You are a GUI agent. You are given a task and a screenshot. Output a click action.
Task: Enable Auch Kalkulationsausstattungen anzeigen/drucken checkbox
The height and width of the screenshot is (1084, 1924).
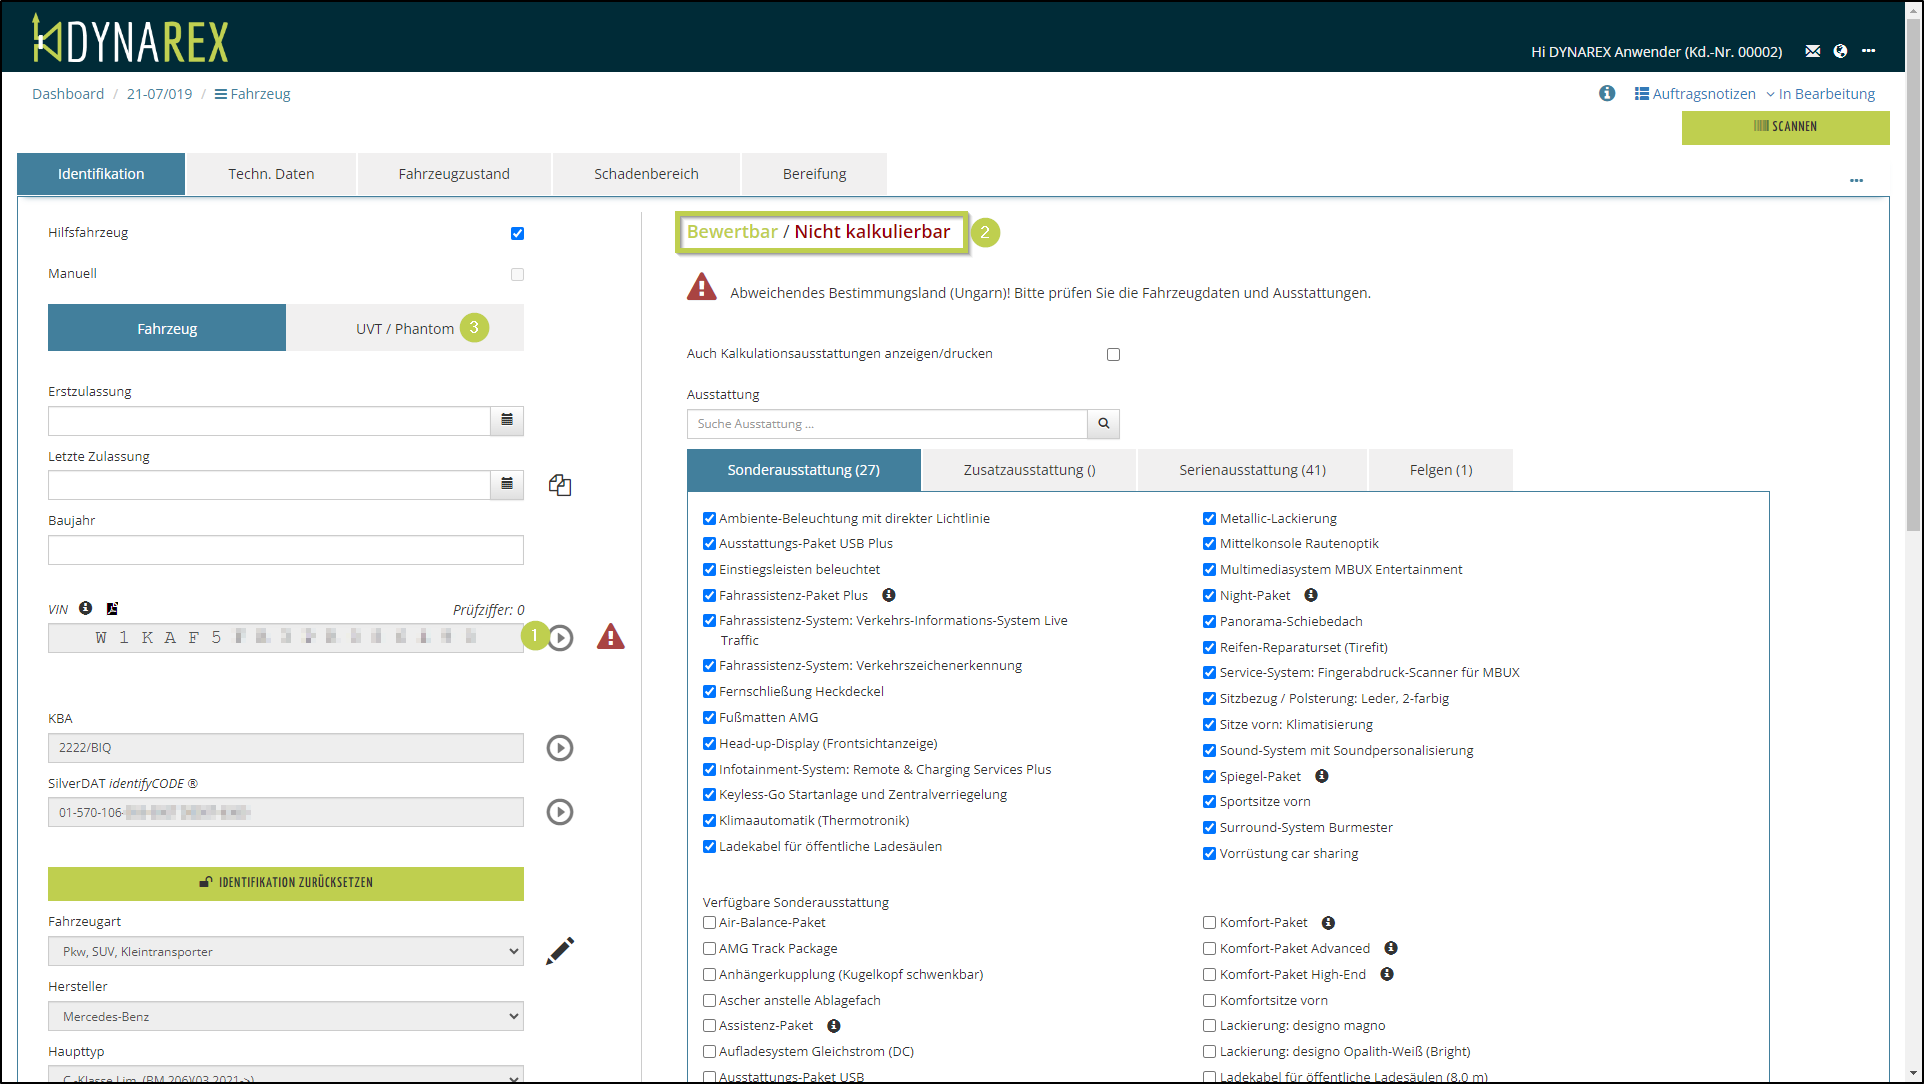[1113, 354]
